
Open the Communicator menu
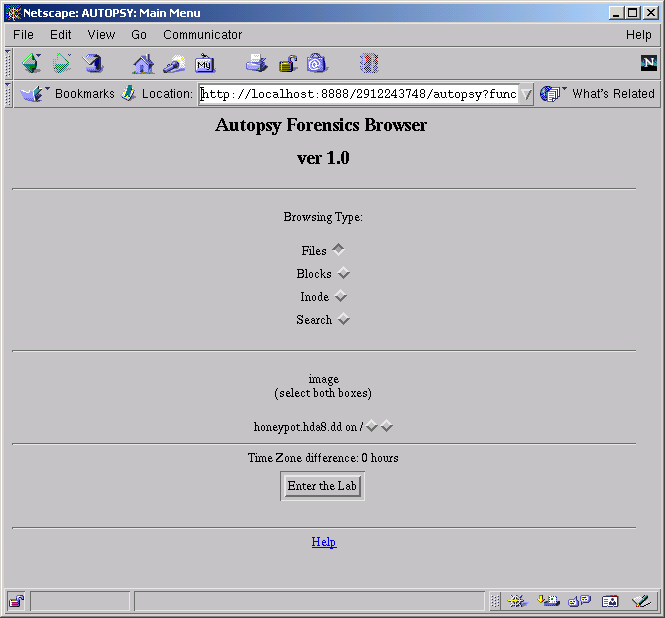tap(202, 35)
